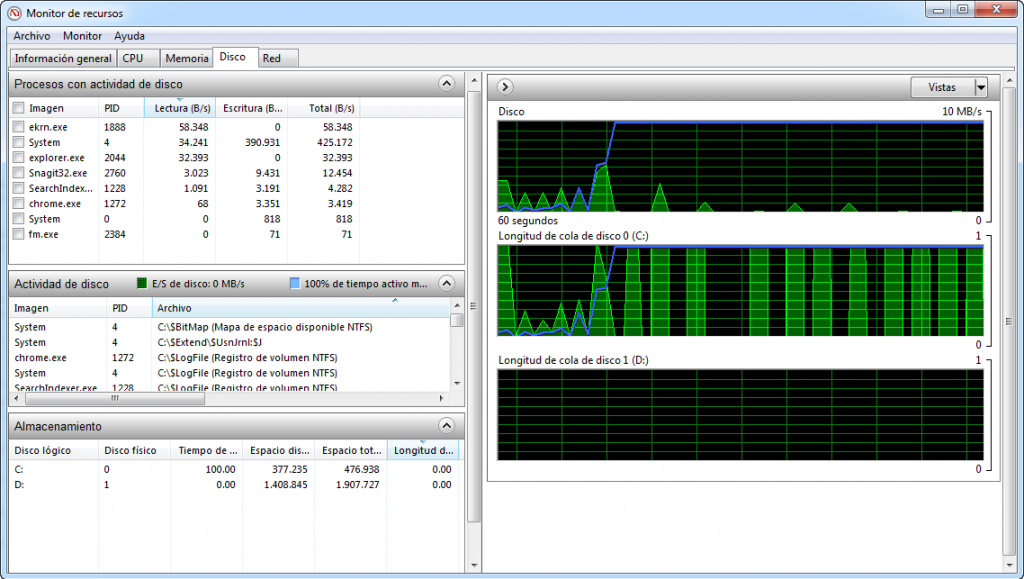This screenshot has width=1024, height=579.
Task: Click right arrow of Actividad horizontal scrollbar
Action: click(x=441, y=398)
